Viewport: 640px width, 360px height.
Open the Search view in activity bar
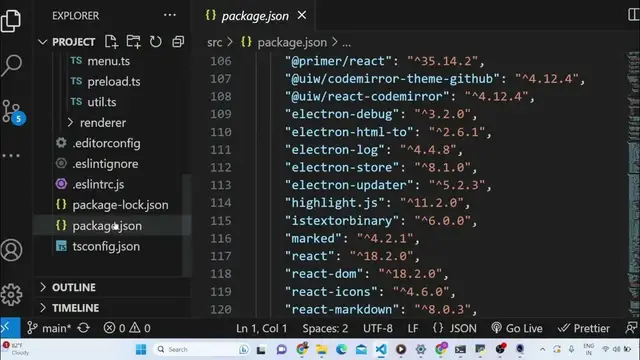click(x=11, y=65)
